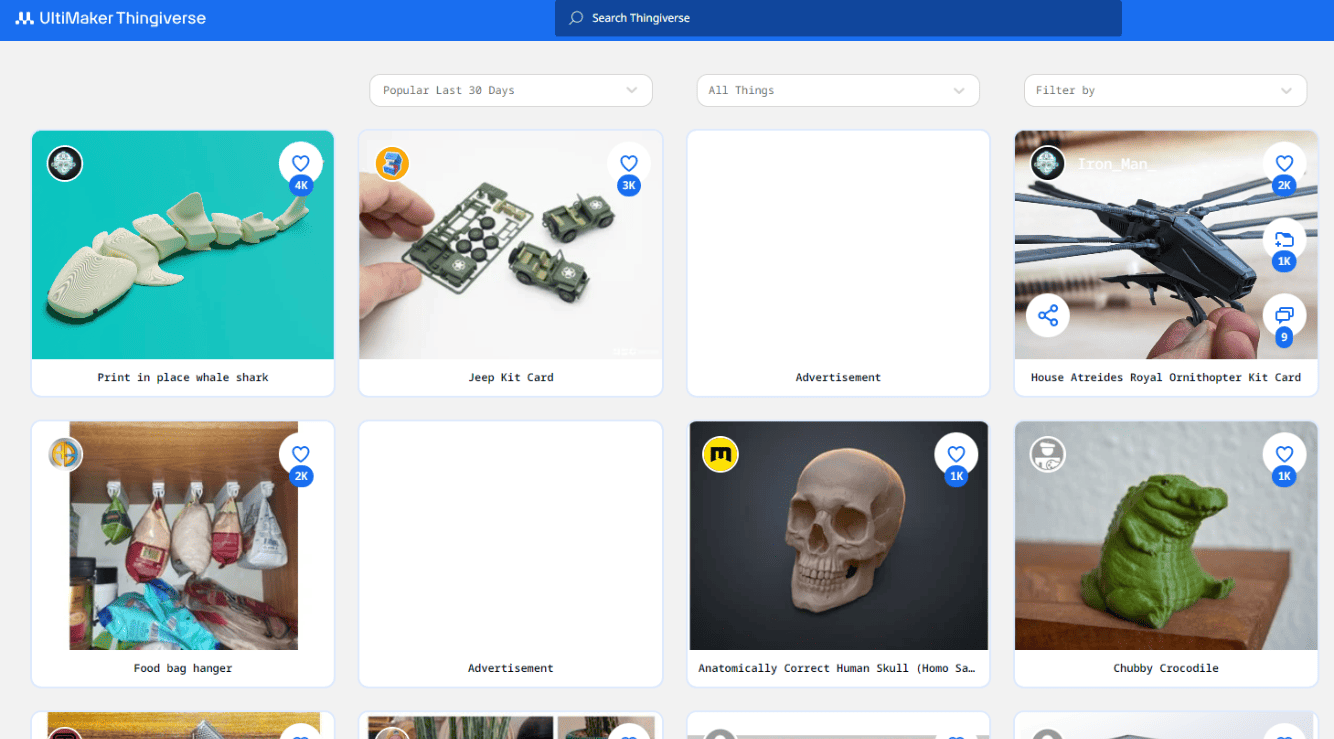Add Ornithopter Kit Card to a collection
This screenshot has width=1334, height=739.
[x=1284, y=240]
